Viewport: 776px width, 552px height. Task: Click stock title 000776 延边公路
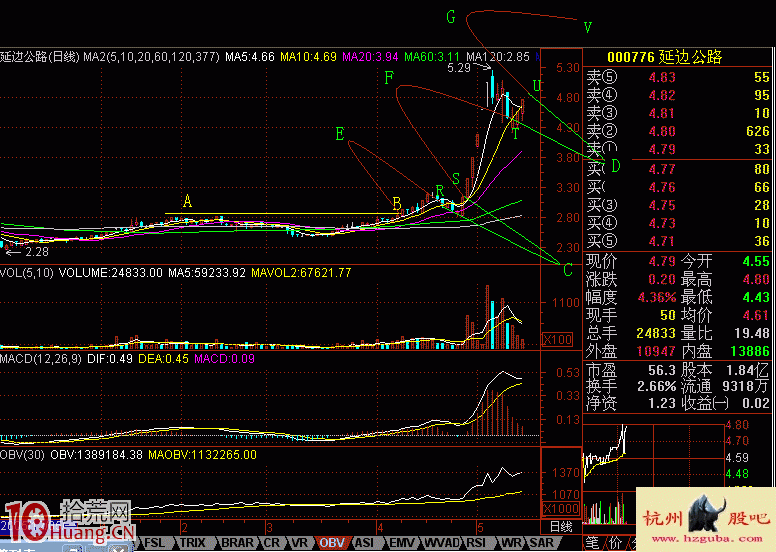[678, 58]
